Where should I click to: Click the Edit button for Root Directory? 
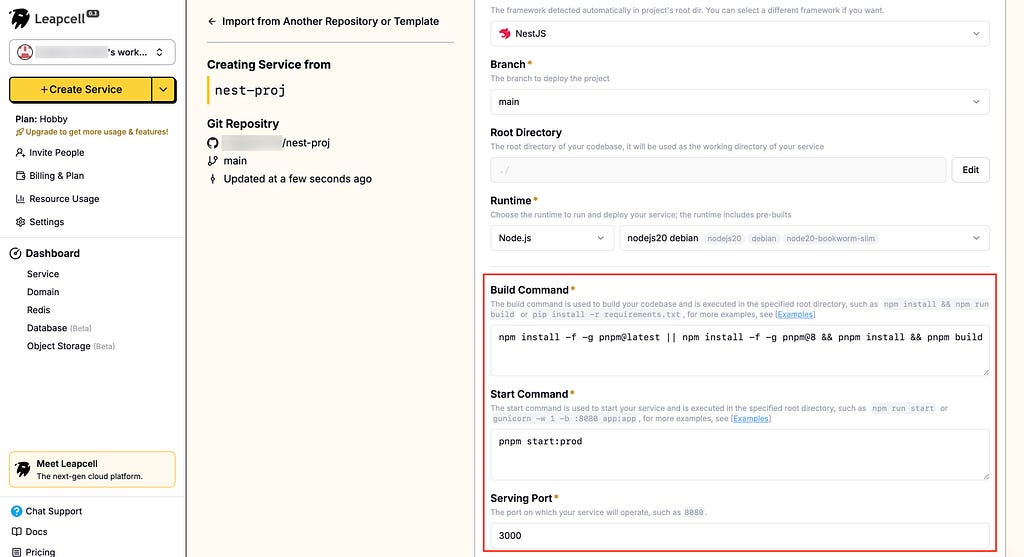click(970, 170)
